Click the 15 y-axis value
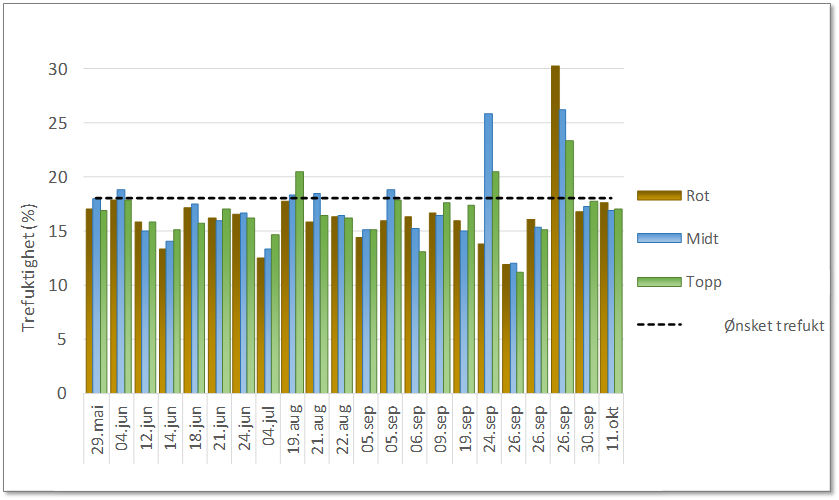 (x=58, y=231)
